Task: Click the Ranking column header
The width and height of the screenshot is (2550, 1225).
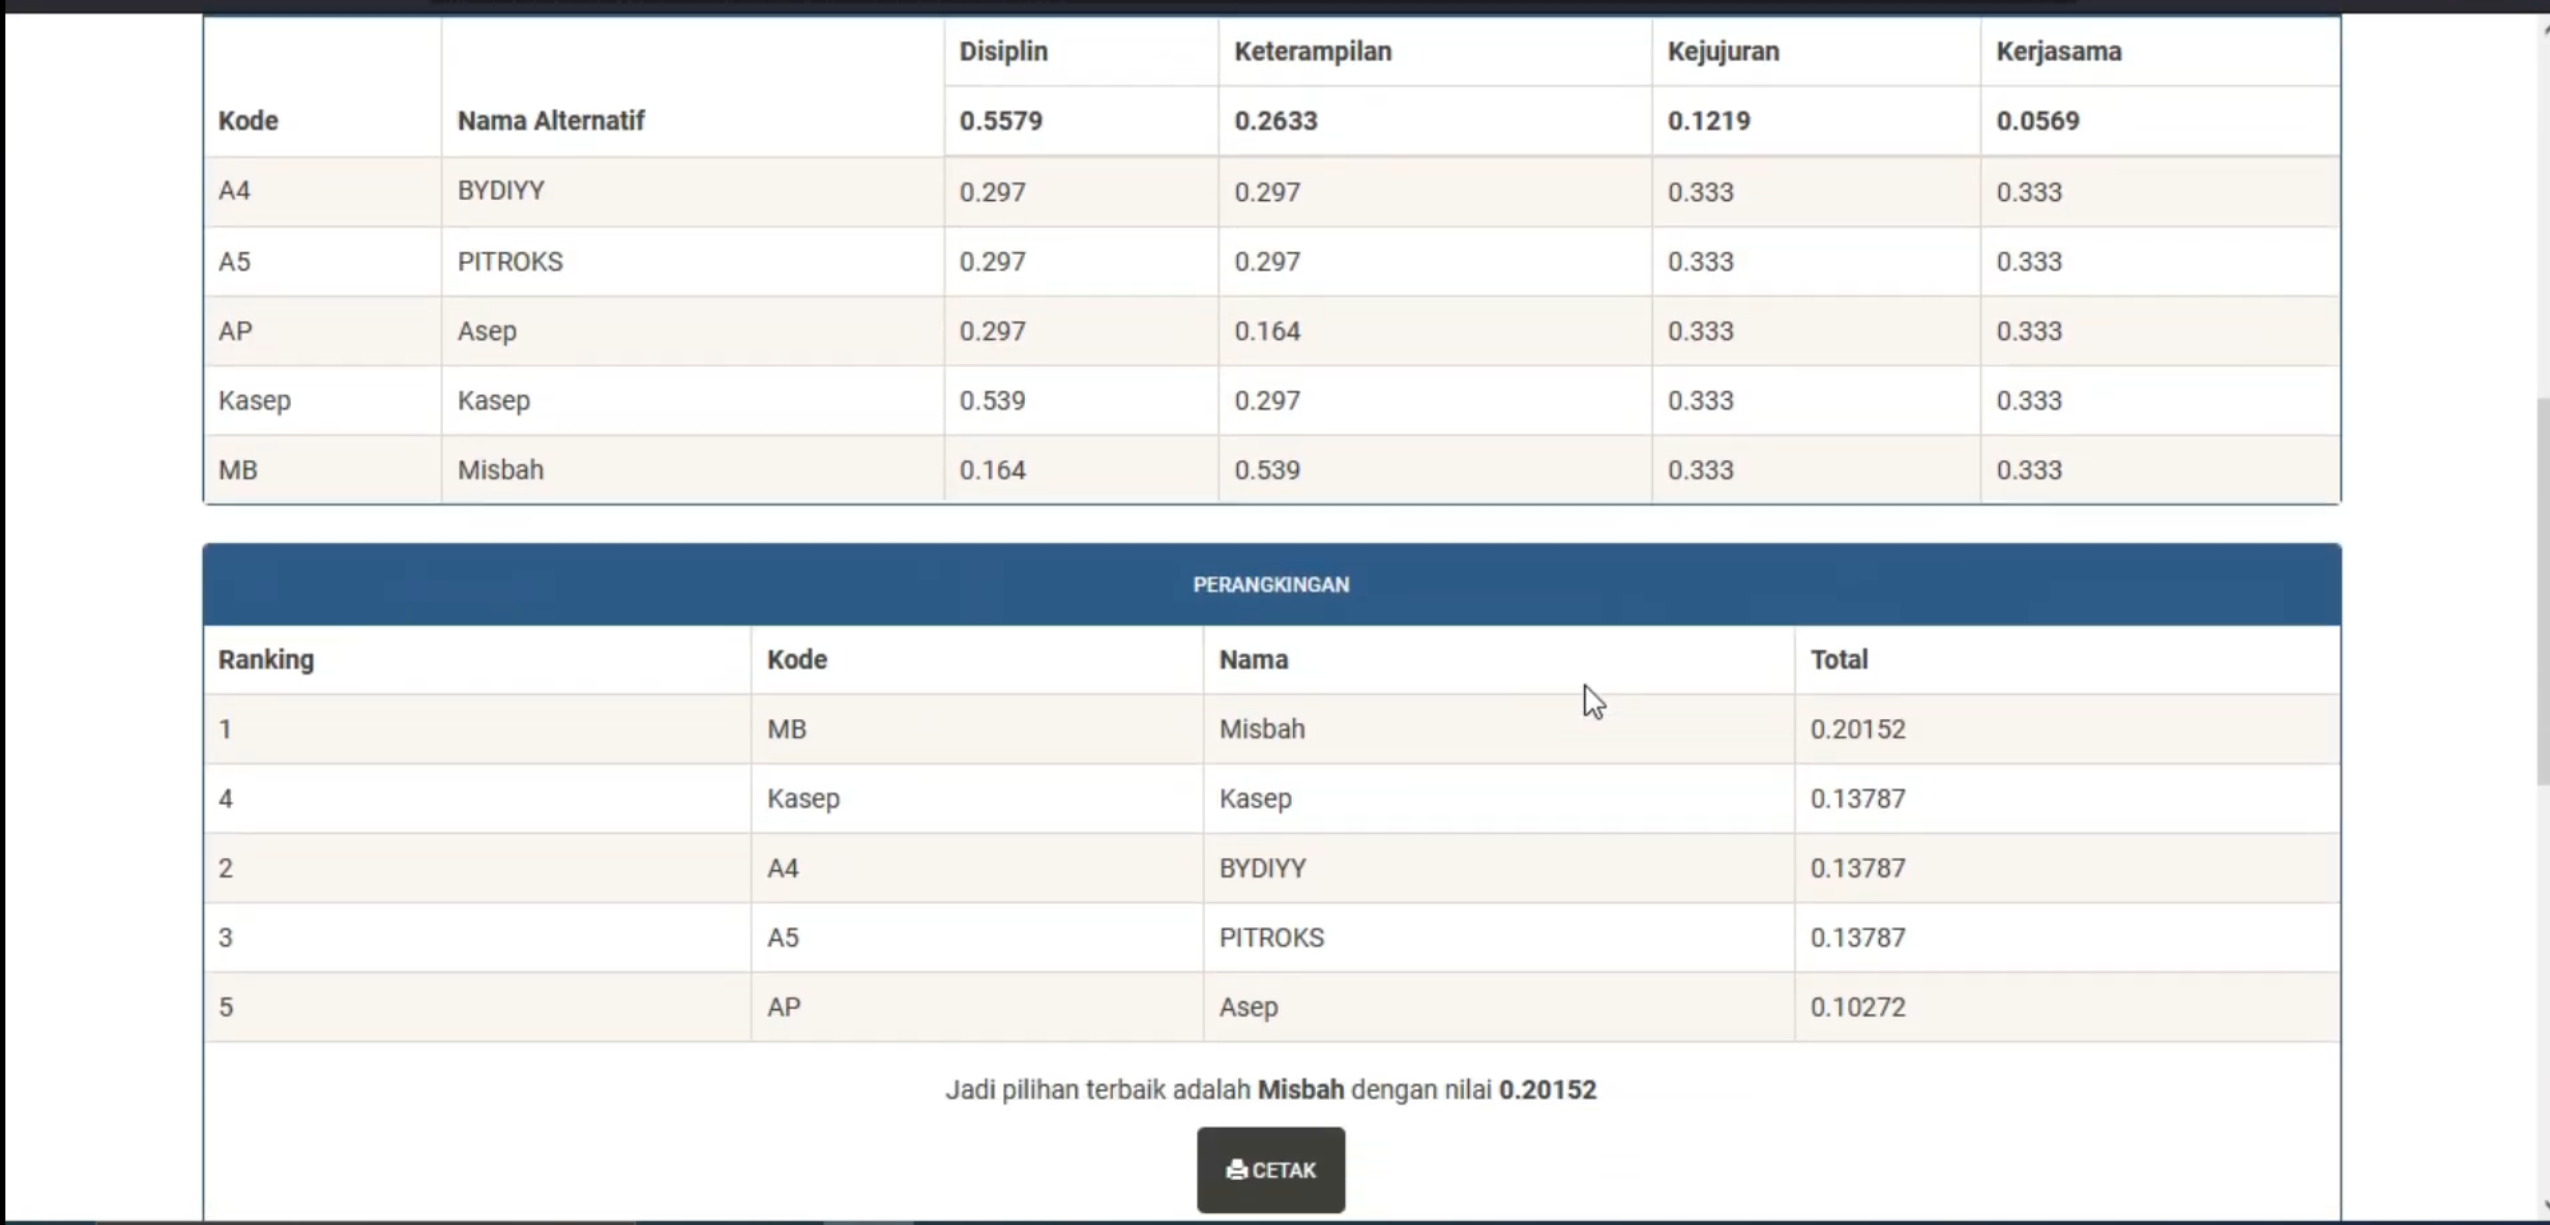Action: 266,660
